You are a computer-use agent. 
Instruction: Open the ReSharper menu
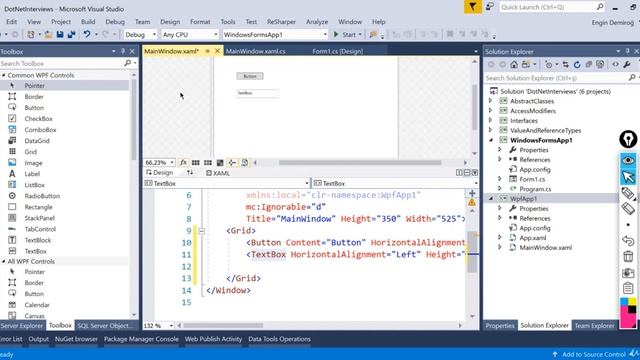[x=281, y=22]
